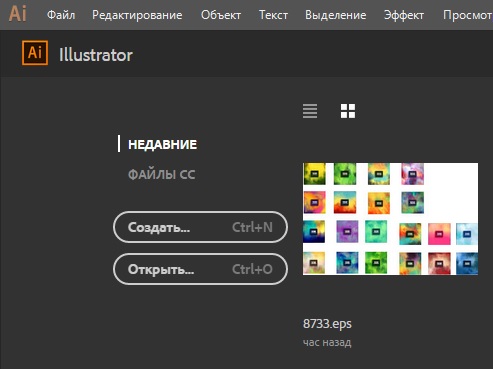This screenshot has width=493, height=369.
Task: Click the orange Illustrator Ai logo
Action: point(35,53)
